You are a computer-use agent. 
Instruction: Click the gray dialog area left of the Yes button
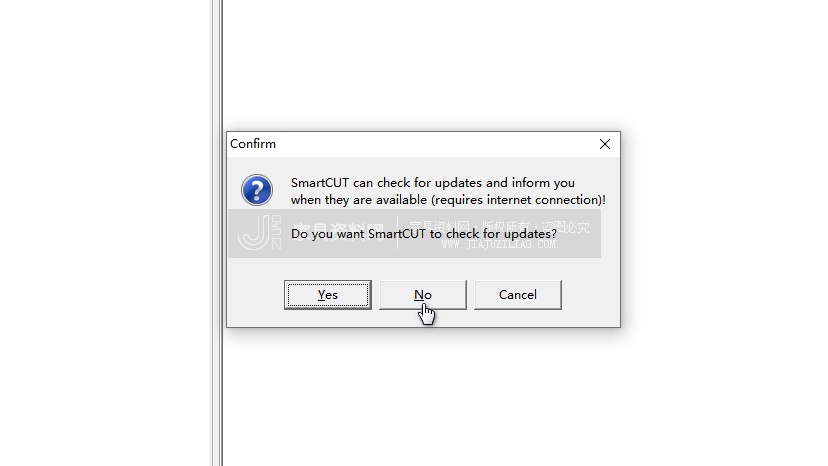(256, 295)
